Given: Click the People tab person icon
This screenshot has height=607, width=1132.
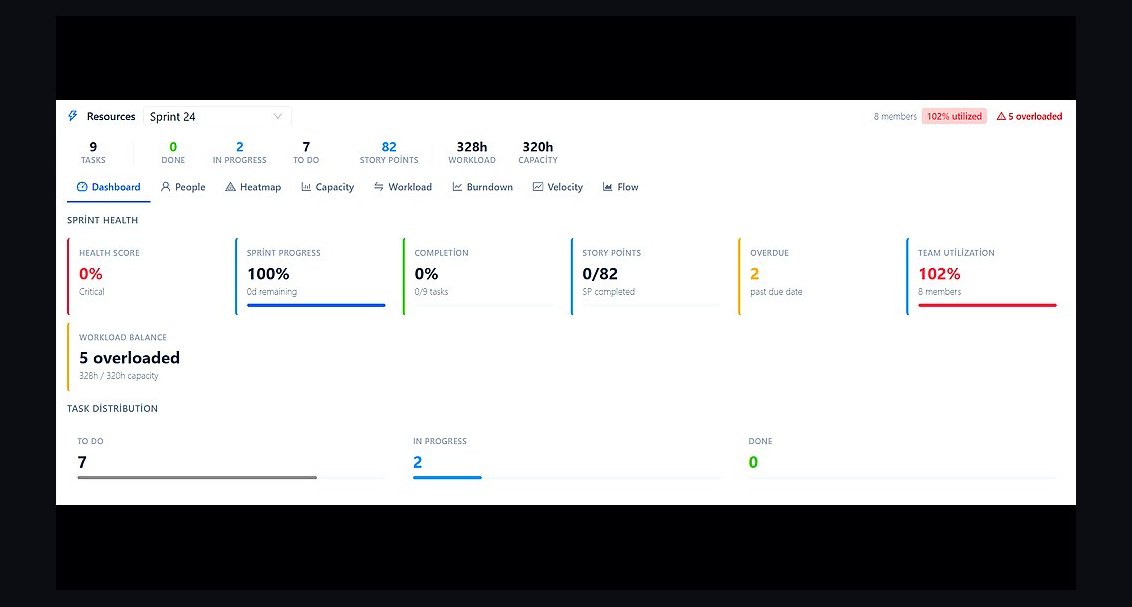Looking at the screenshot, I should tap(165, 187).
